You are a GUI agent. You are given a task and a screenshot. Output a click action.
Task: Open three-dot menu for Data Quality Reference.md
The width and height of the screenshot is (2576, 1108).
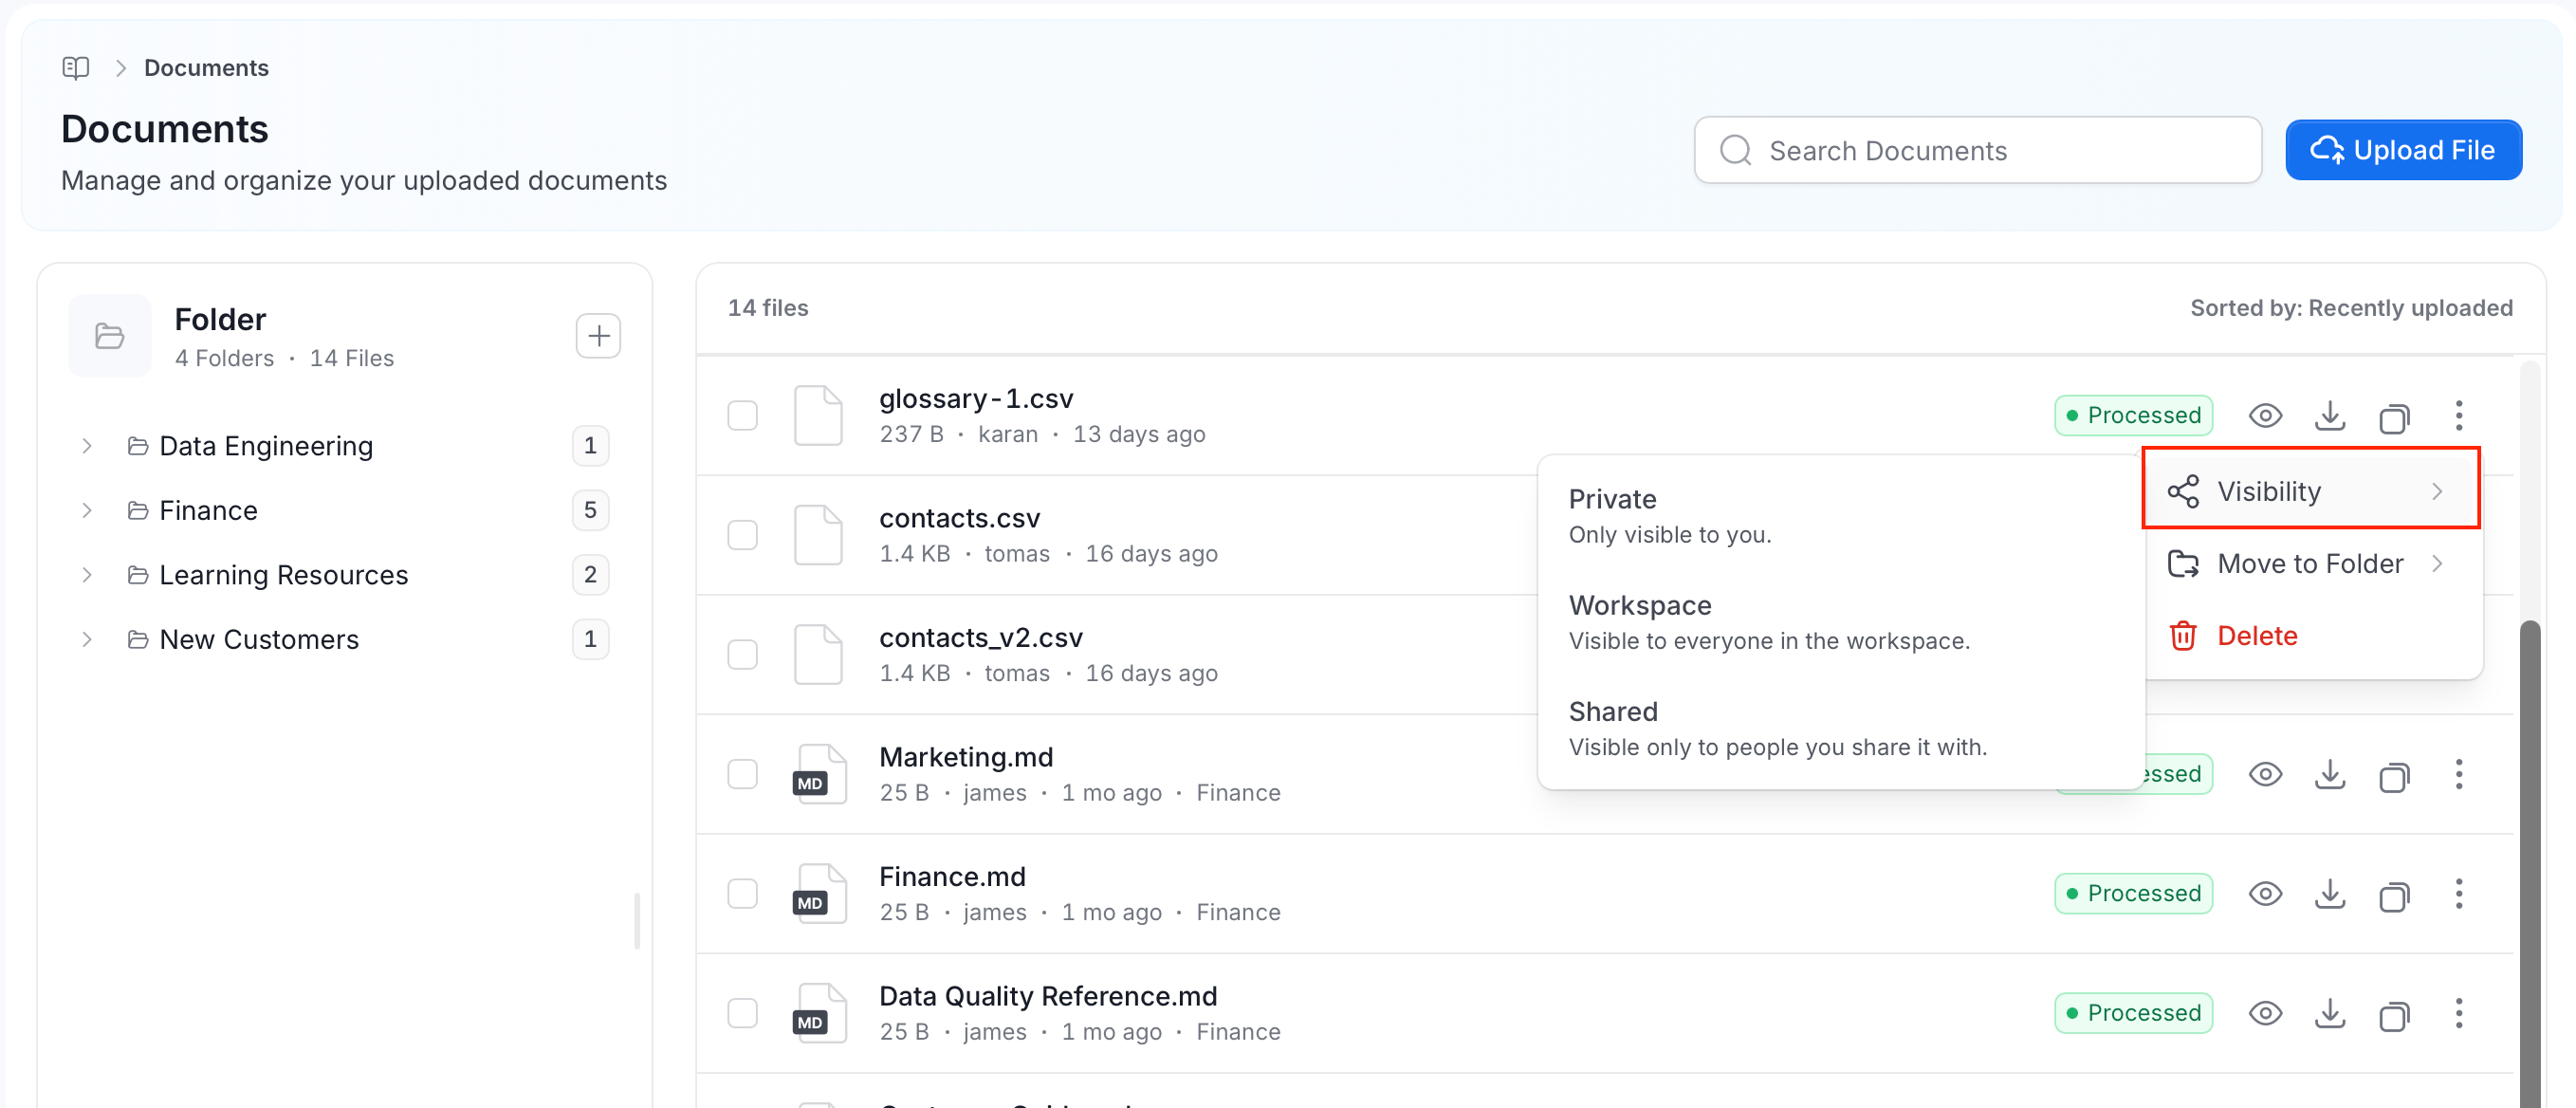tap(2459, 1013)
